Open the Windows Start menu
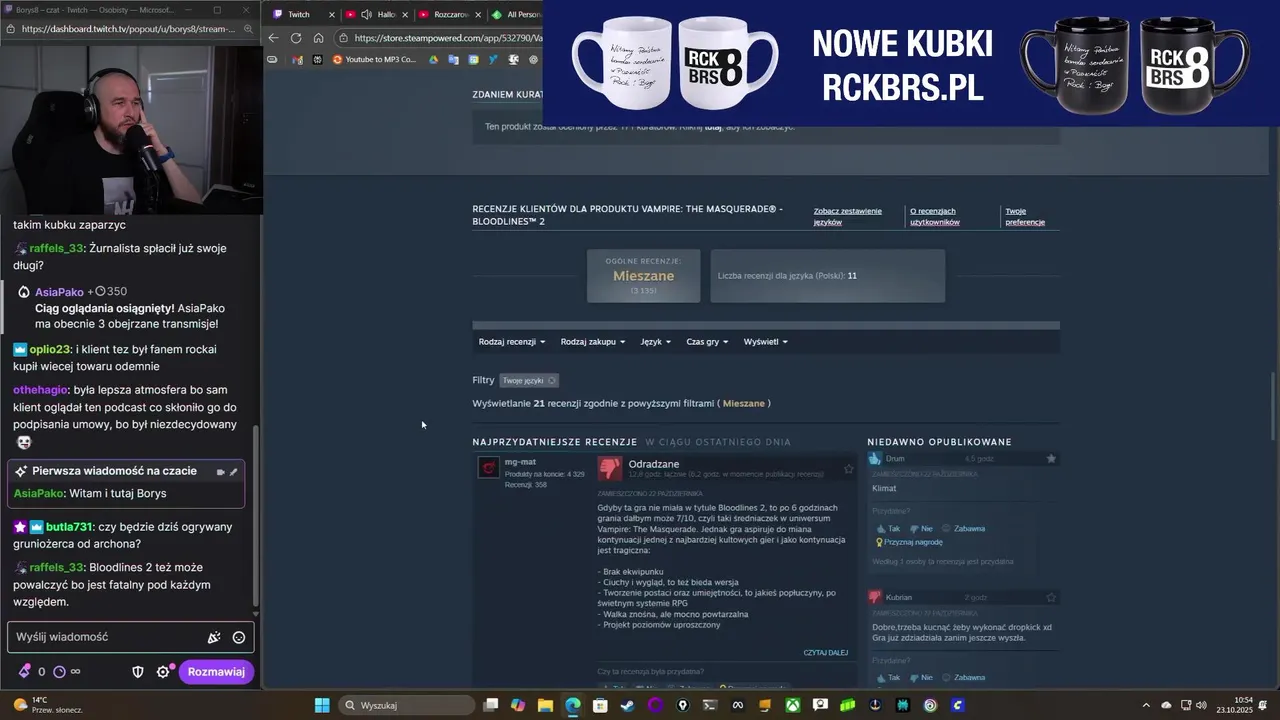The image size is (1280, 720). point(322,705)
